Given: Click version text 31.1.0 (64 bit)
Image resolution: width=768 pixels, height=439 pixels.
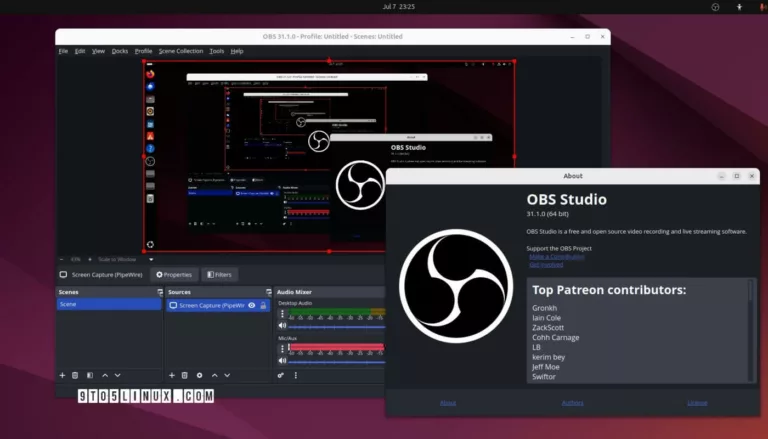Looking at the screenshot, I should point(548,214).
